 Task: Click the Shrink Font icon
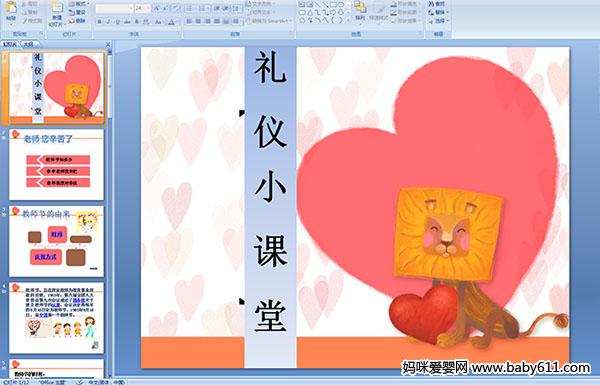[165, 8]
